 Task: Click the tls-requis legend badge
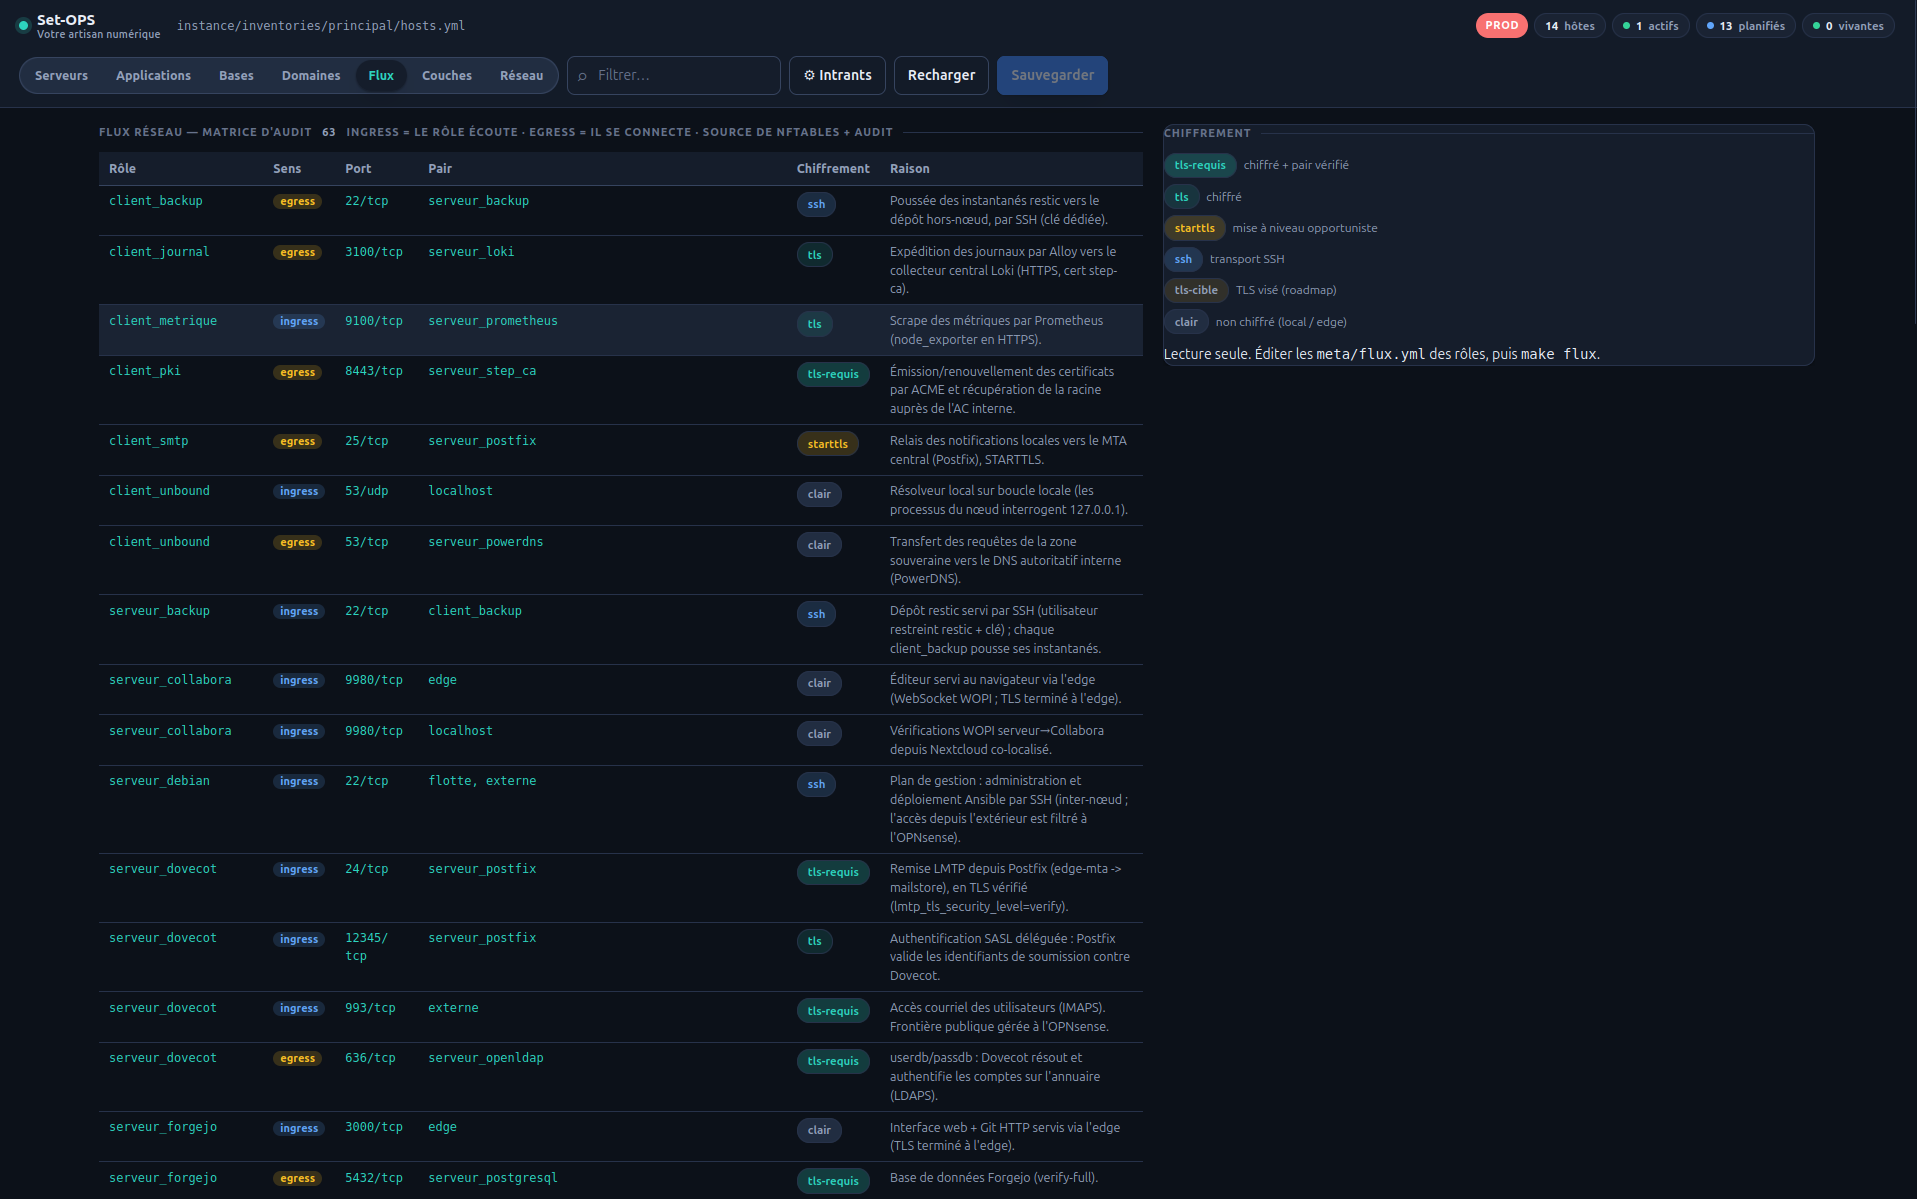(1200, 166)
